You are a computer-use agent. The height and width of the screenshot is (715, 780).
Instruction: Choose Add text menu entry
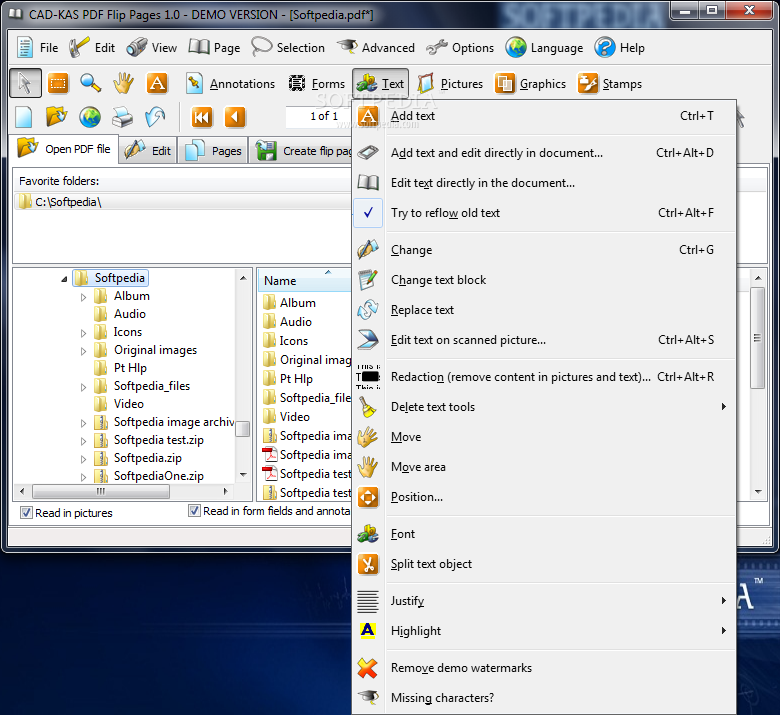point(544,116)
